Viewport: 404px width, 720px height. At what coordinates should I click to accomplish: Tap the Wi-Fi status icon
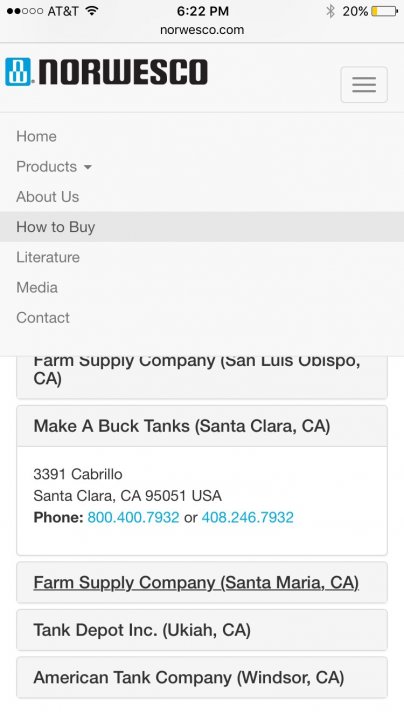click(92, 11)
